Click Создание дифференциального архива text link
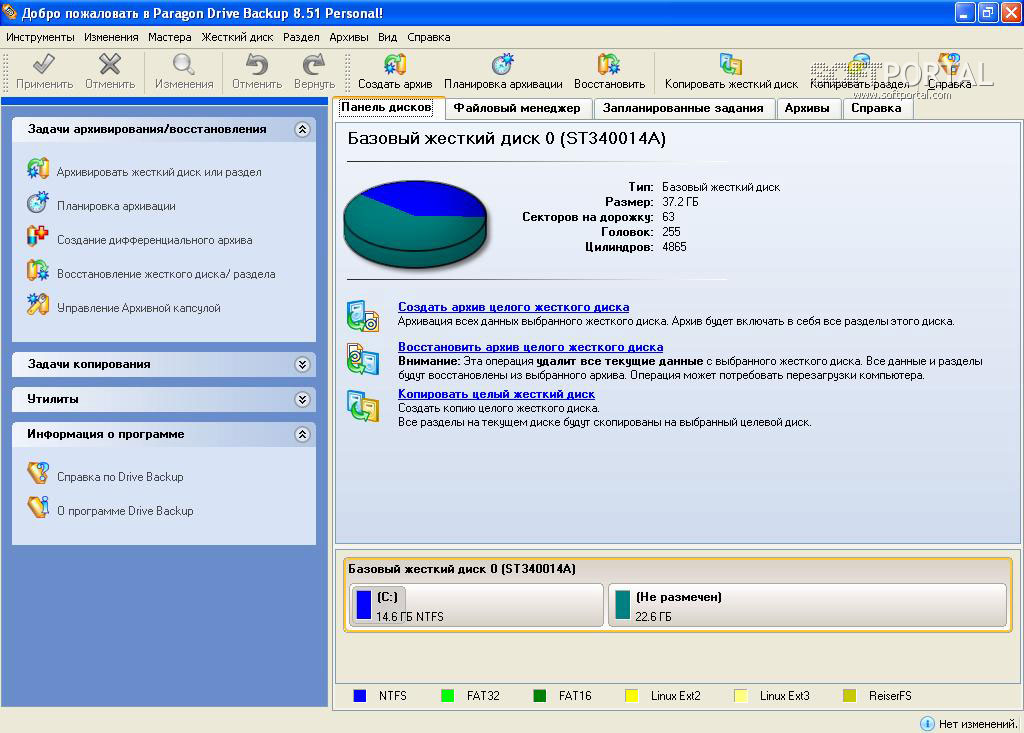This screenshot has width=1024, height=733. [x=155, y=240]
